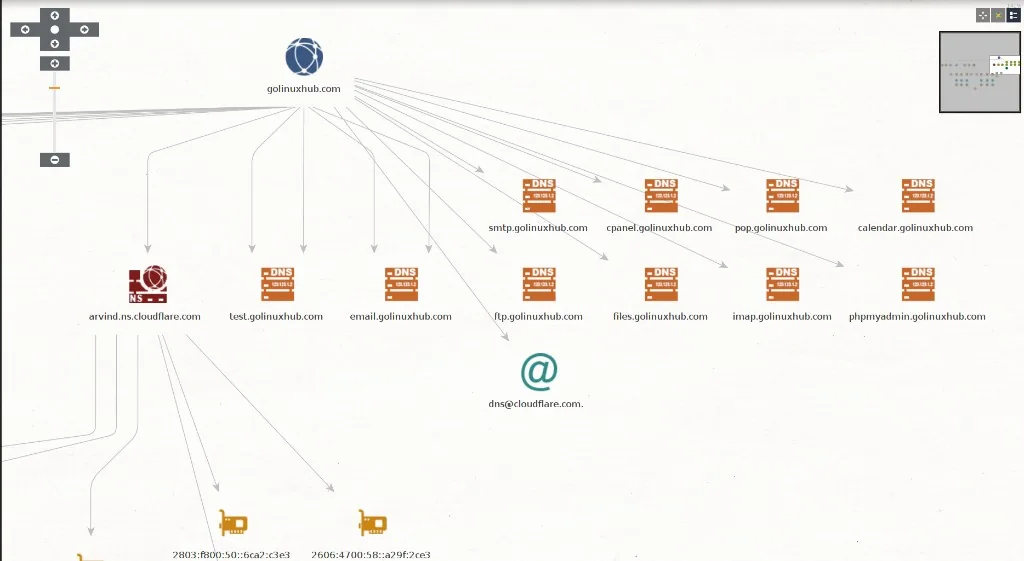
Task: Pan the graph left with the arrow
Action: click(25, 29)
